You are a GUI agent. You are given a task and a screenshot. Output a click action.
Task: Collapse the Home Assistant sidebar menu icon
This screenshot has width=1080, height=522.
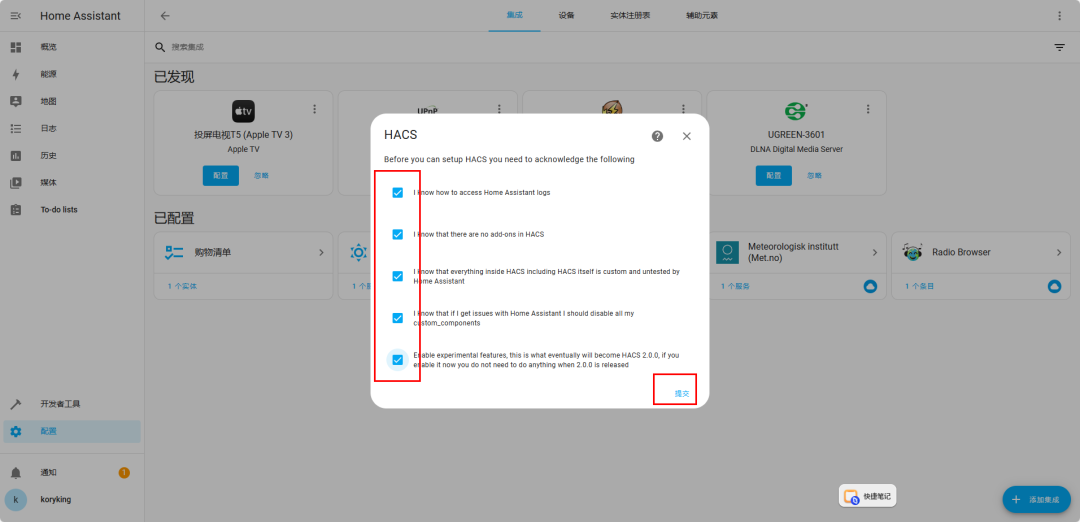pos(16,16)
